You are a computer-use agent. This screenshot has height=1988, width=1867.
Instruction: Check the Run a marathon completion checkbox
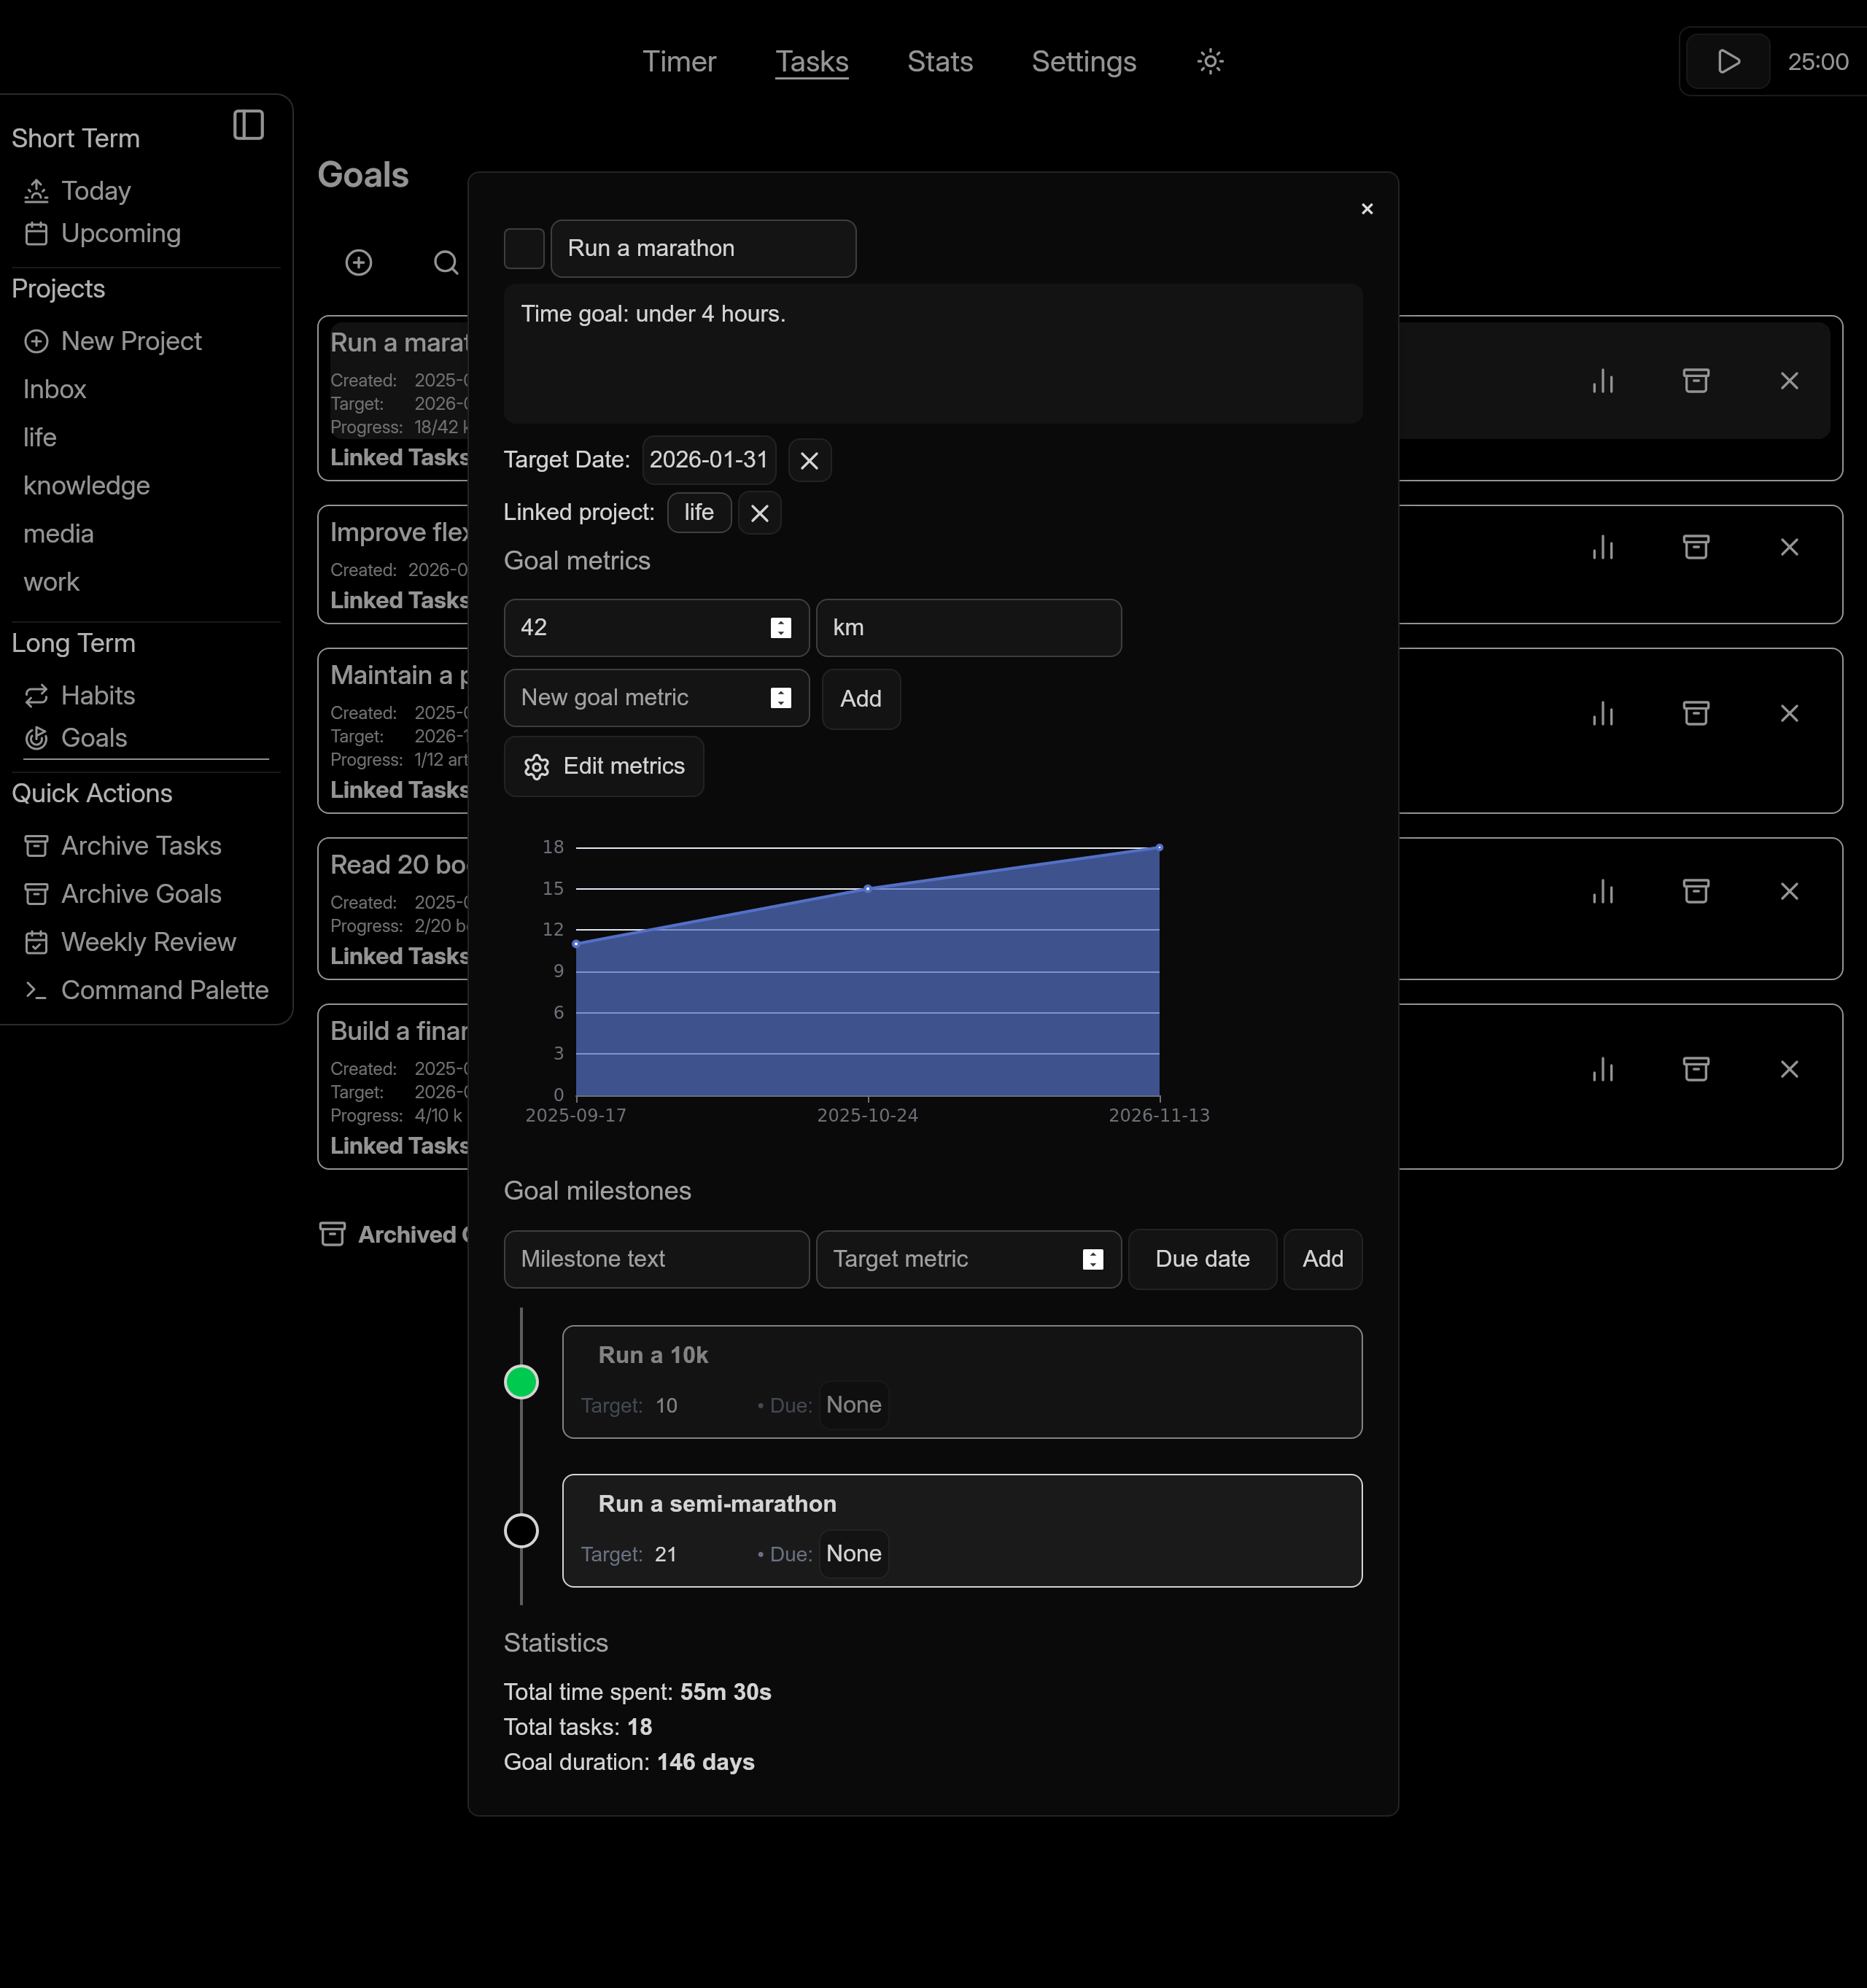524,249
